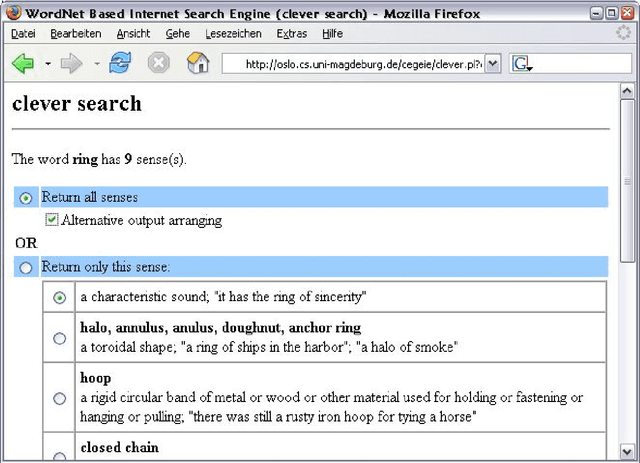Open the Back button history dropdown arrow
Image resolution: width=640 pixels, height=463 pixels.
[47, 64]
